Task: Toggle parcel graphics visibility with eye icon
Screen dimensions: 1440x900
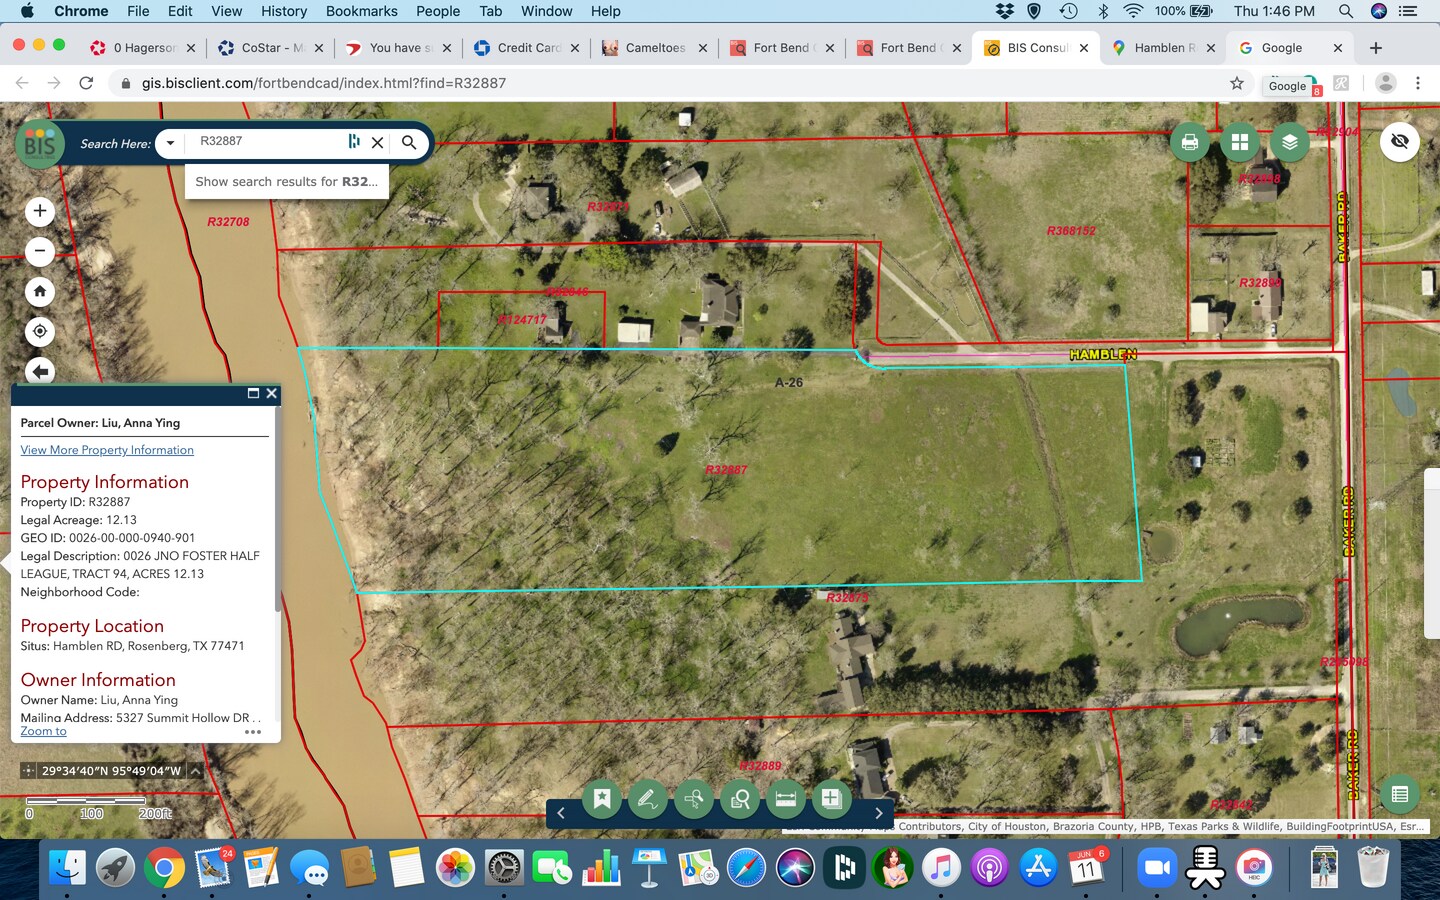Action: pos(1399,141)
